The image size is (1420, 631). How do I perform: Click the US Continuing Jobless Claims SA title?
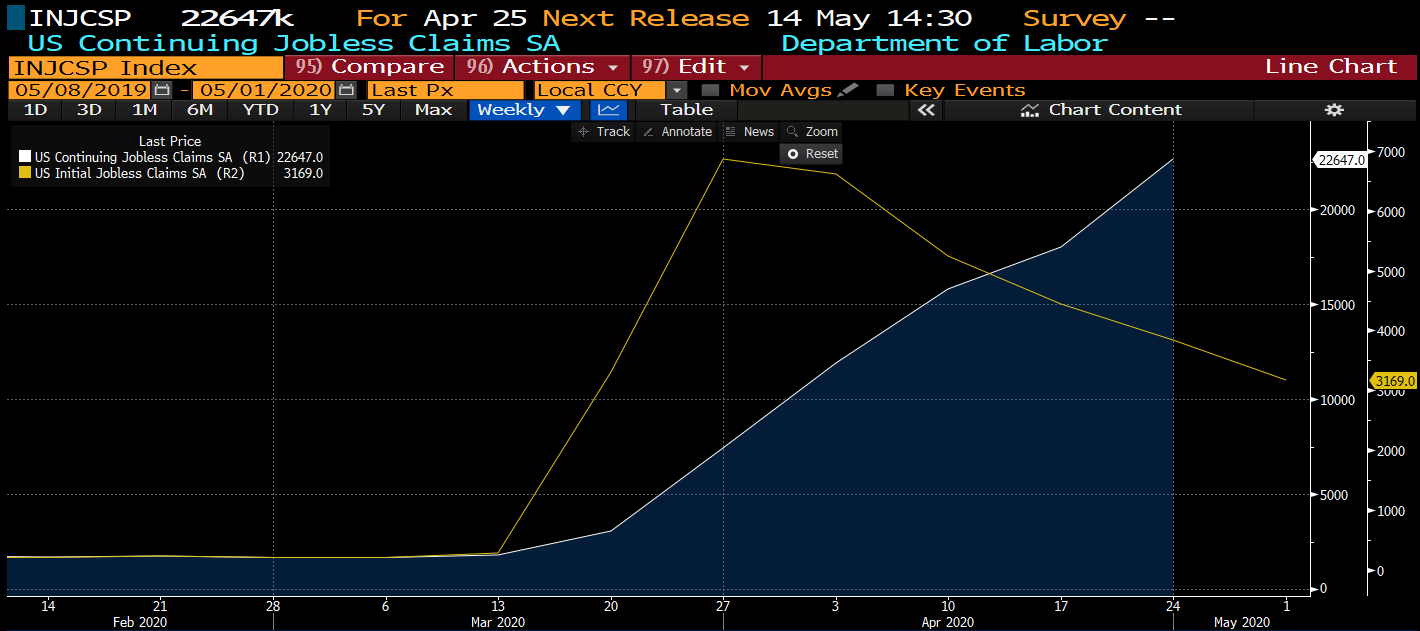[294, 44]
